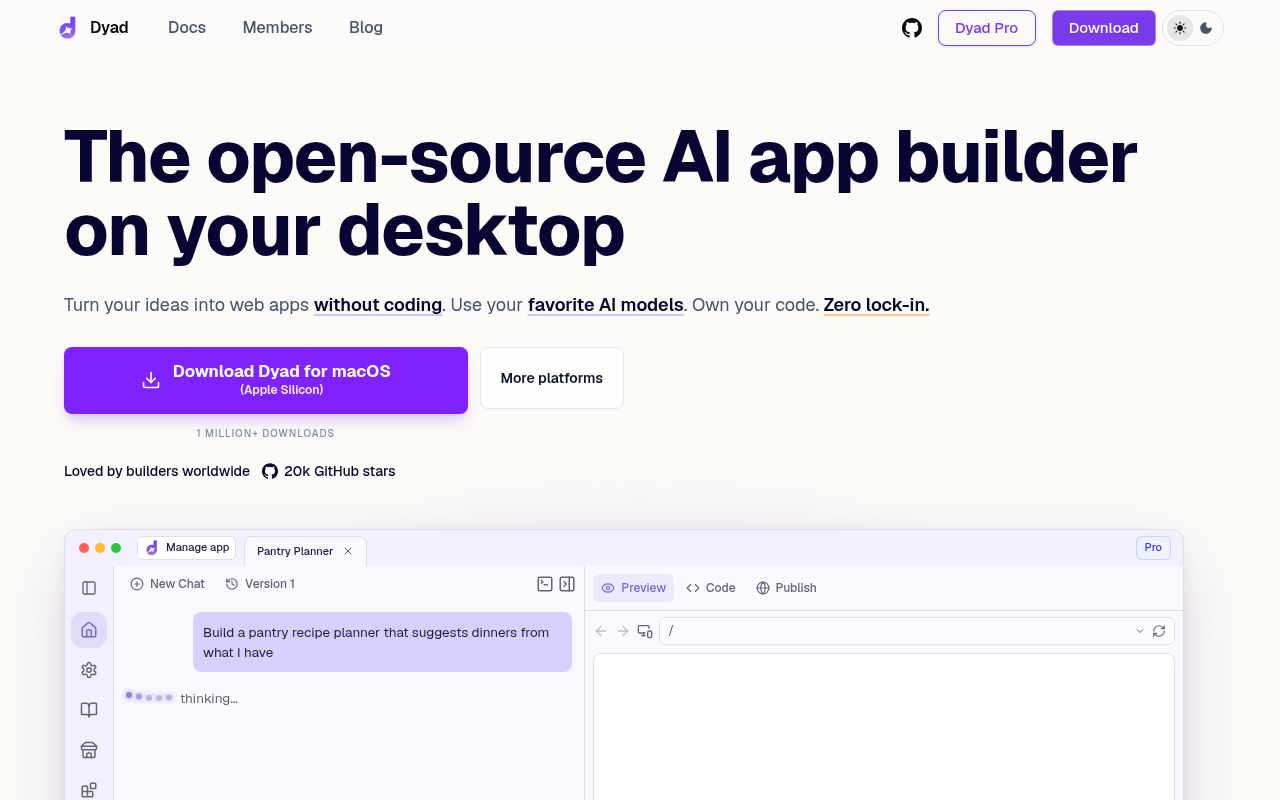Screen dimensions: 1280x800
Task: Click the Dyad logo in the navbar
Action: click(x=93, y=28)
